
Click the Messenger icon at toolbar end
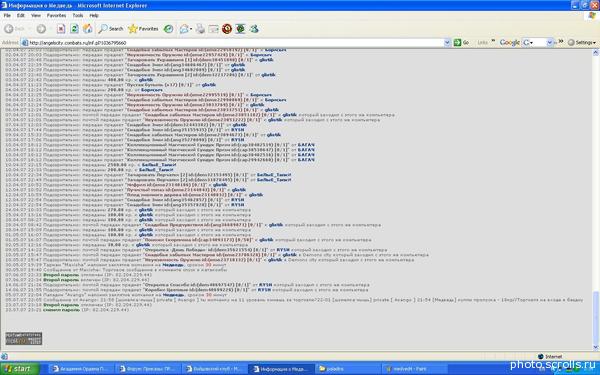click(x=254, y=29)
